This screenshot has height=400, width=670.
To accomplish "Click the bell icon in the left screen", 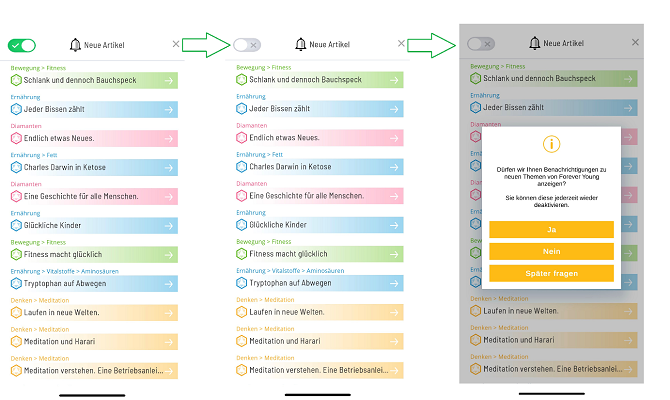I will point(75,45).
